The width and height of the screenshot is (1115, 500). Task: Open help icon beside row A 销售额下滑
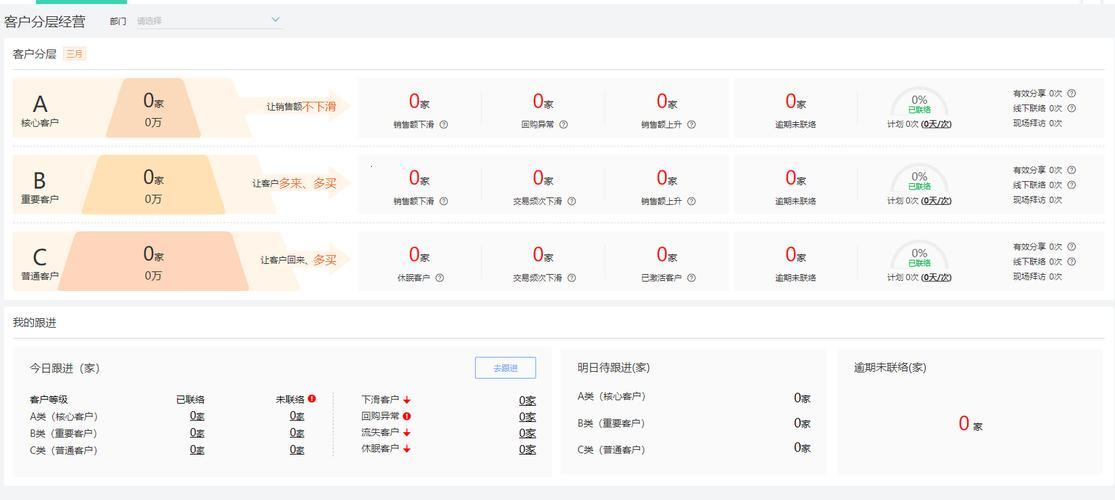(444, 124)
